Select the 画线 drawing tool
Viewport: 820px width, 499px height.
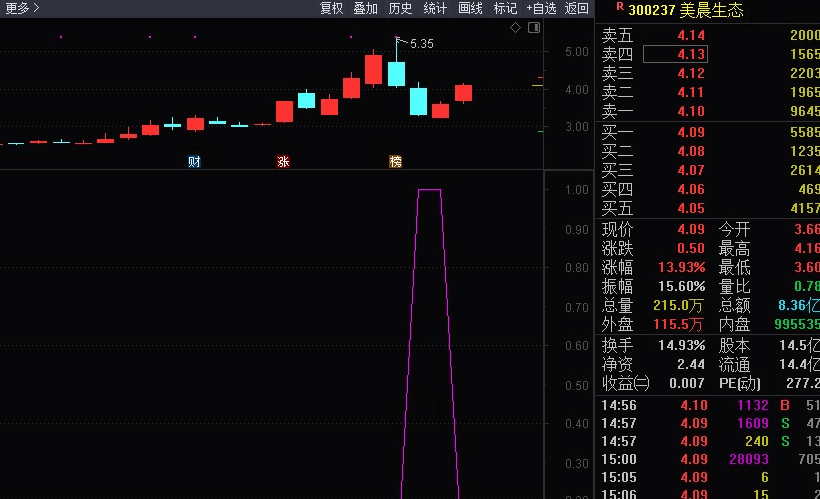pyautogui.click(x=470, y=8)
